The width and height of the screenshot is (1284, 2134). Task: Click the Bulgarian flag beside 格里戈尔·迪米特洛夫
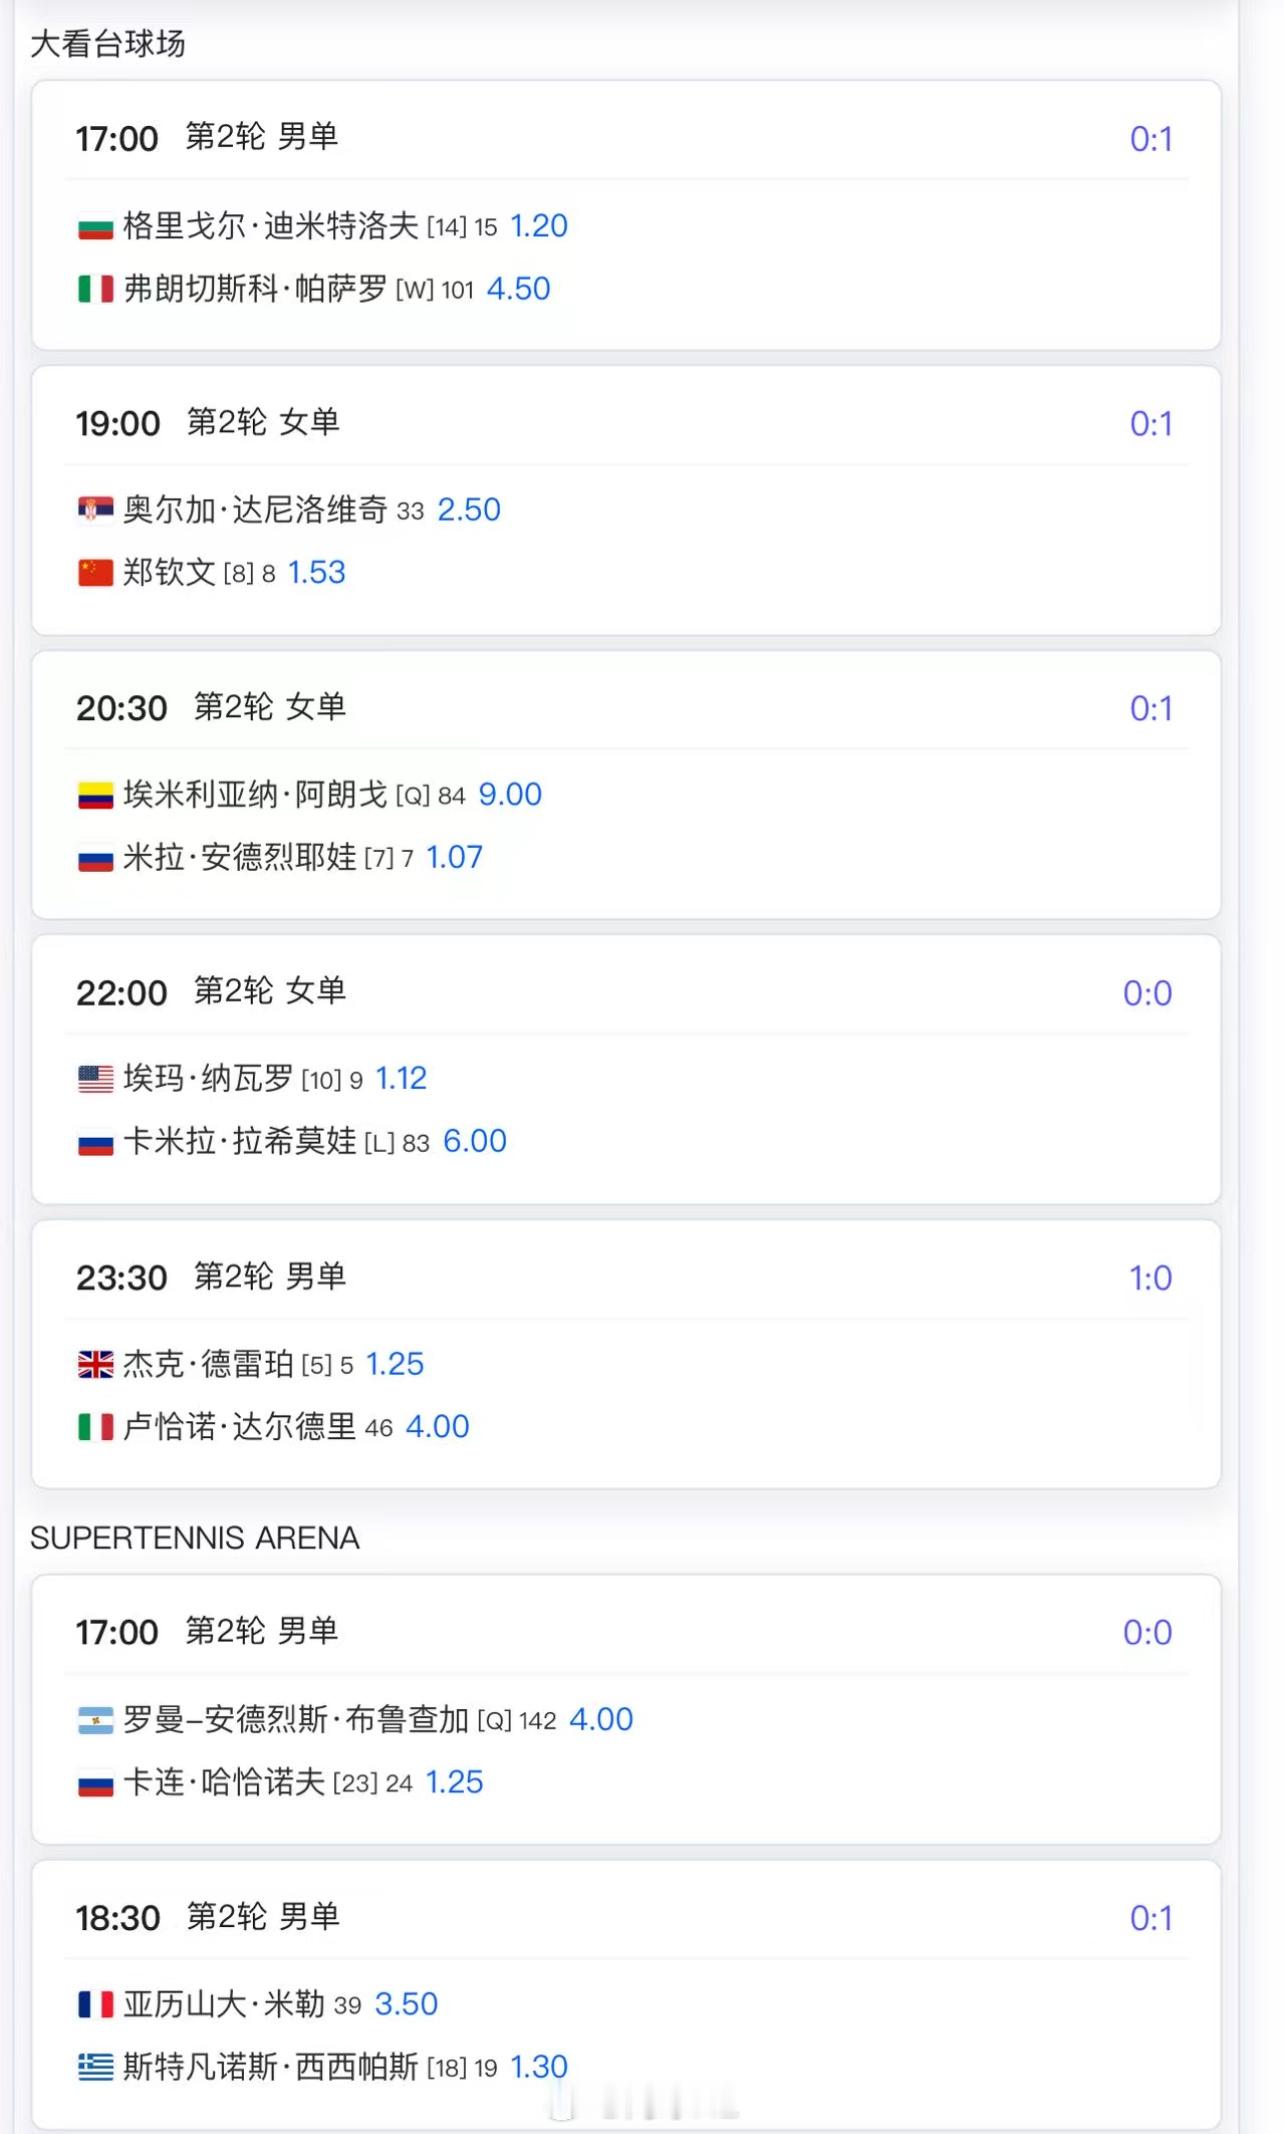(95, 227)
